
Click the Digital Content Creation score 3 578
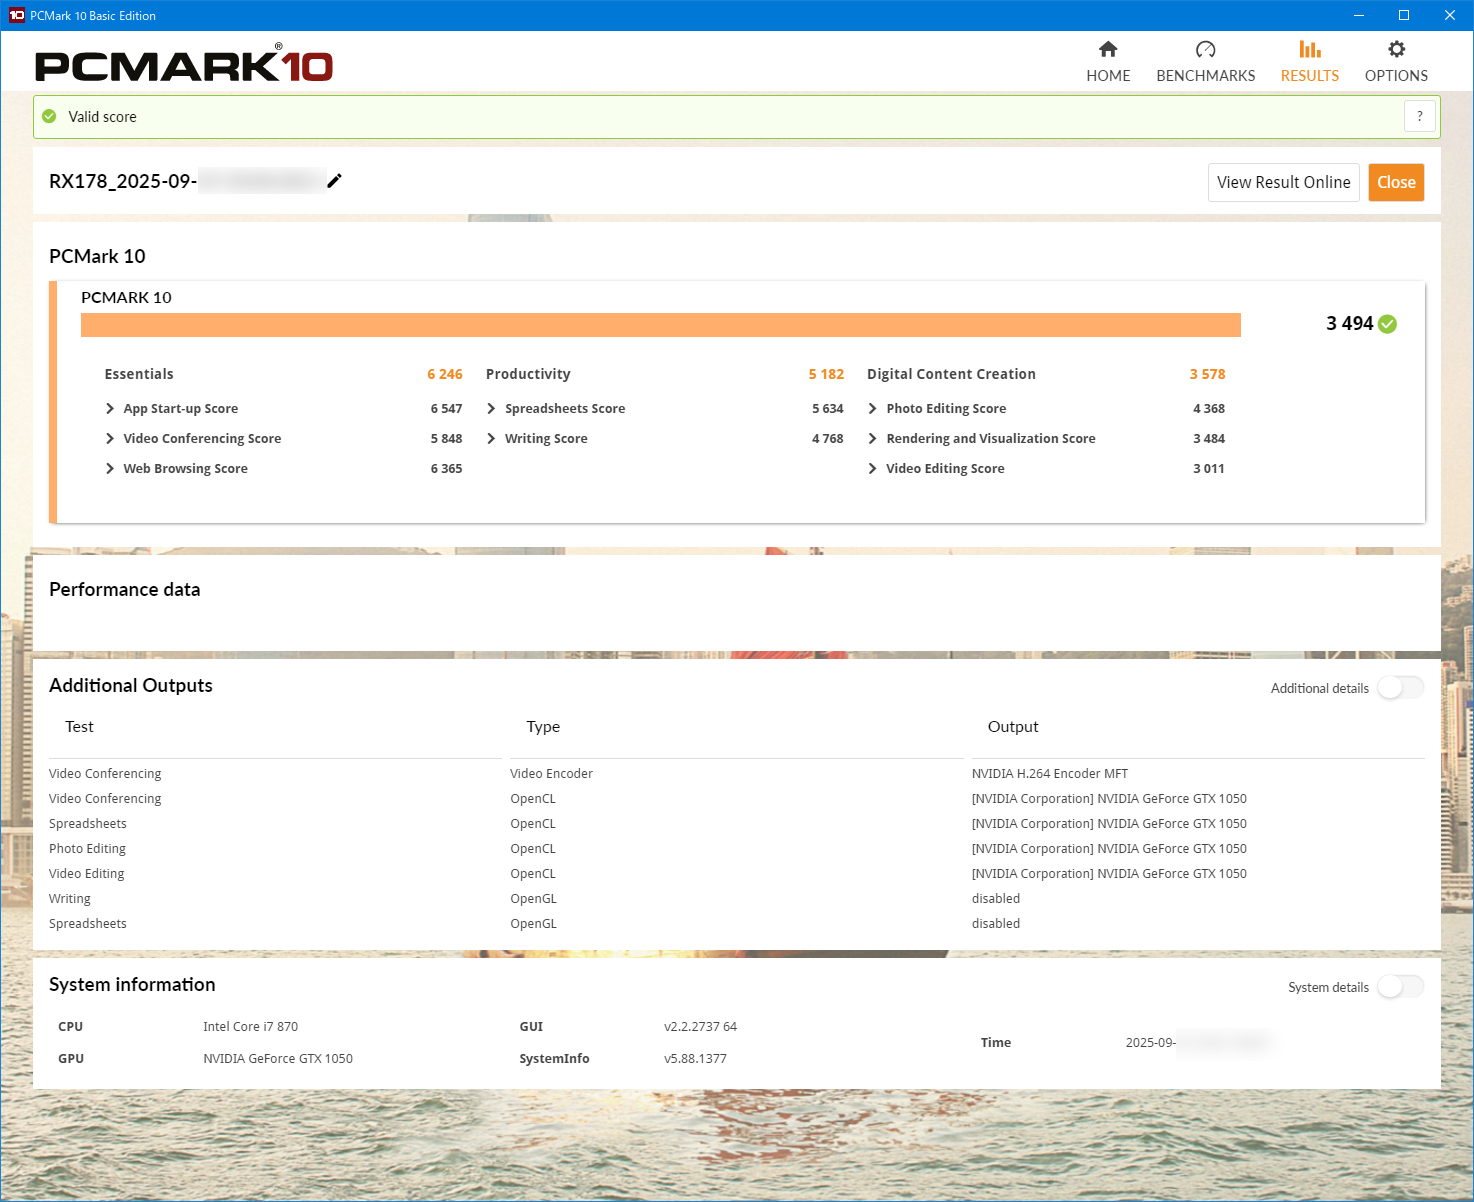point(1207,374)
